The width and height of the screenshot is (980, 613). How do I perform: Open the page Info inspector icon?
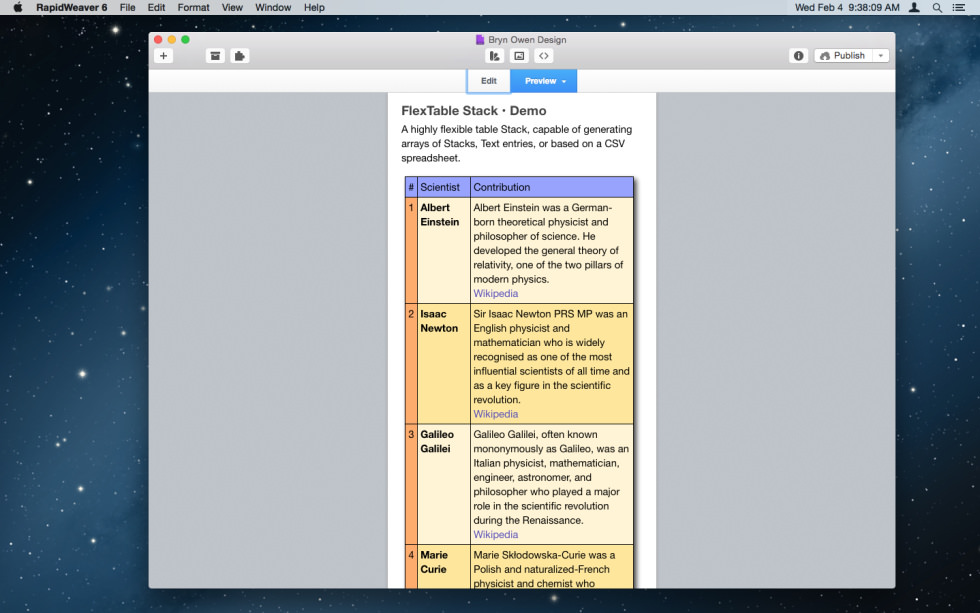[798, 56]
